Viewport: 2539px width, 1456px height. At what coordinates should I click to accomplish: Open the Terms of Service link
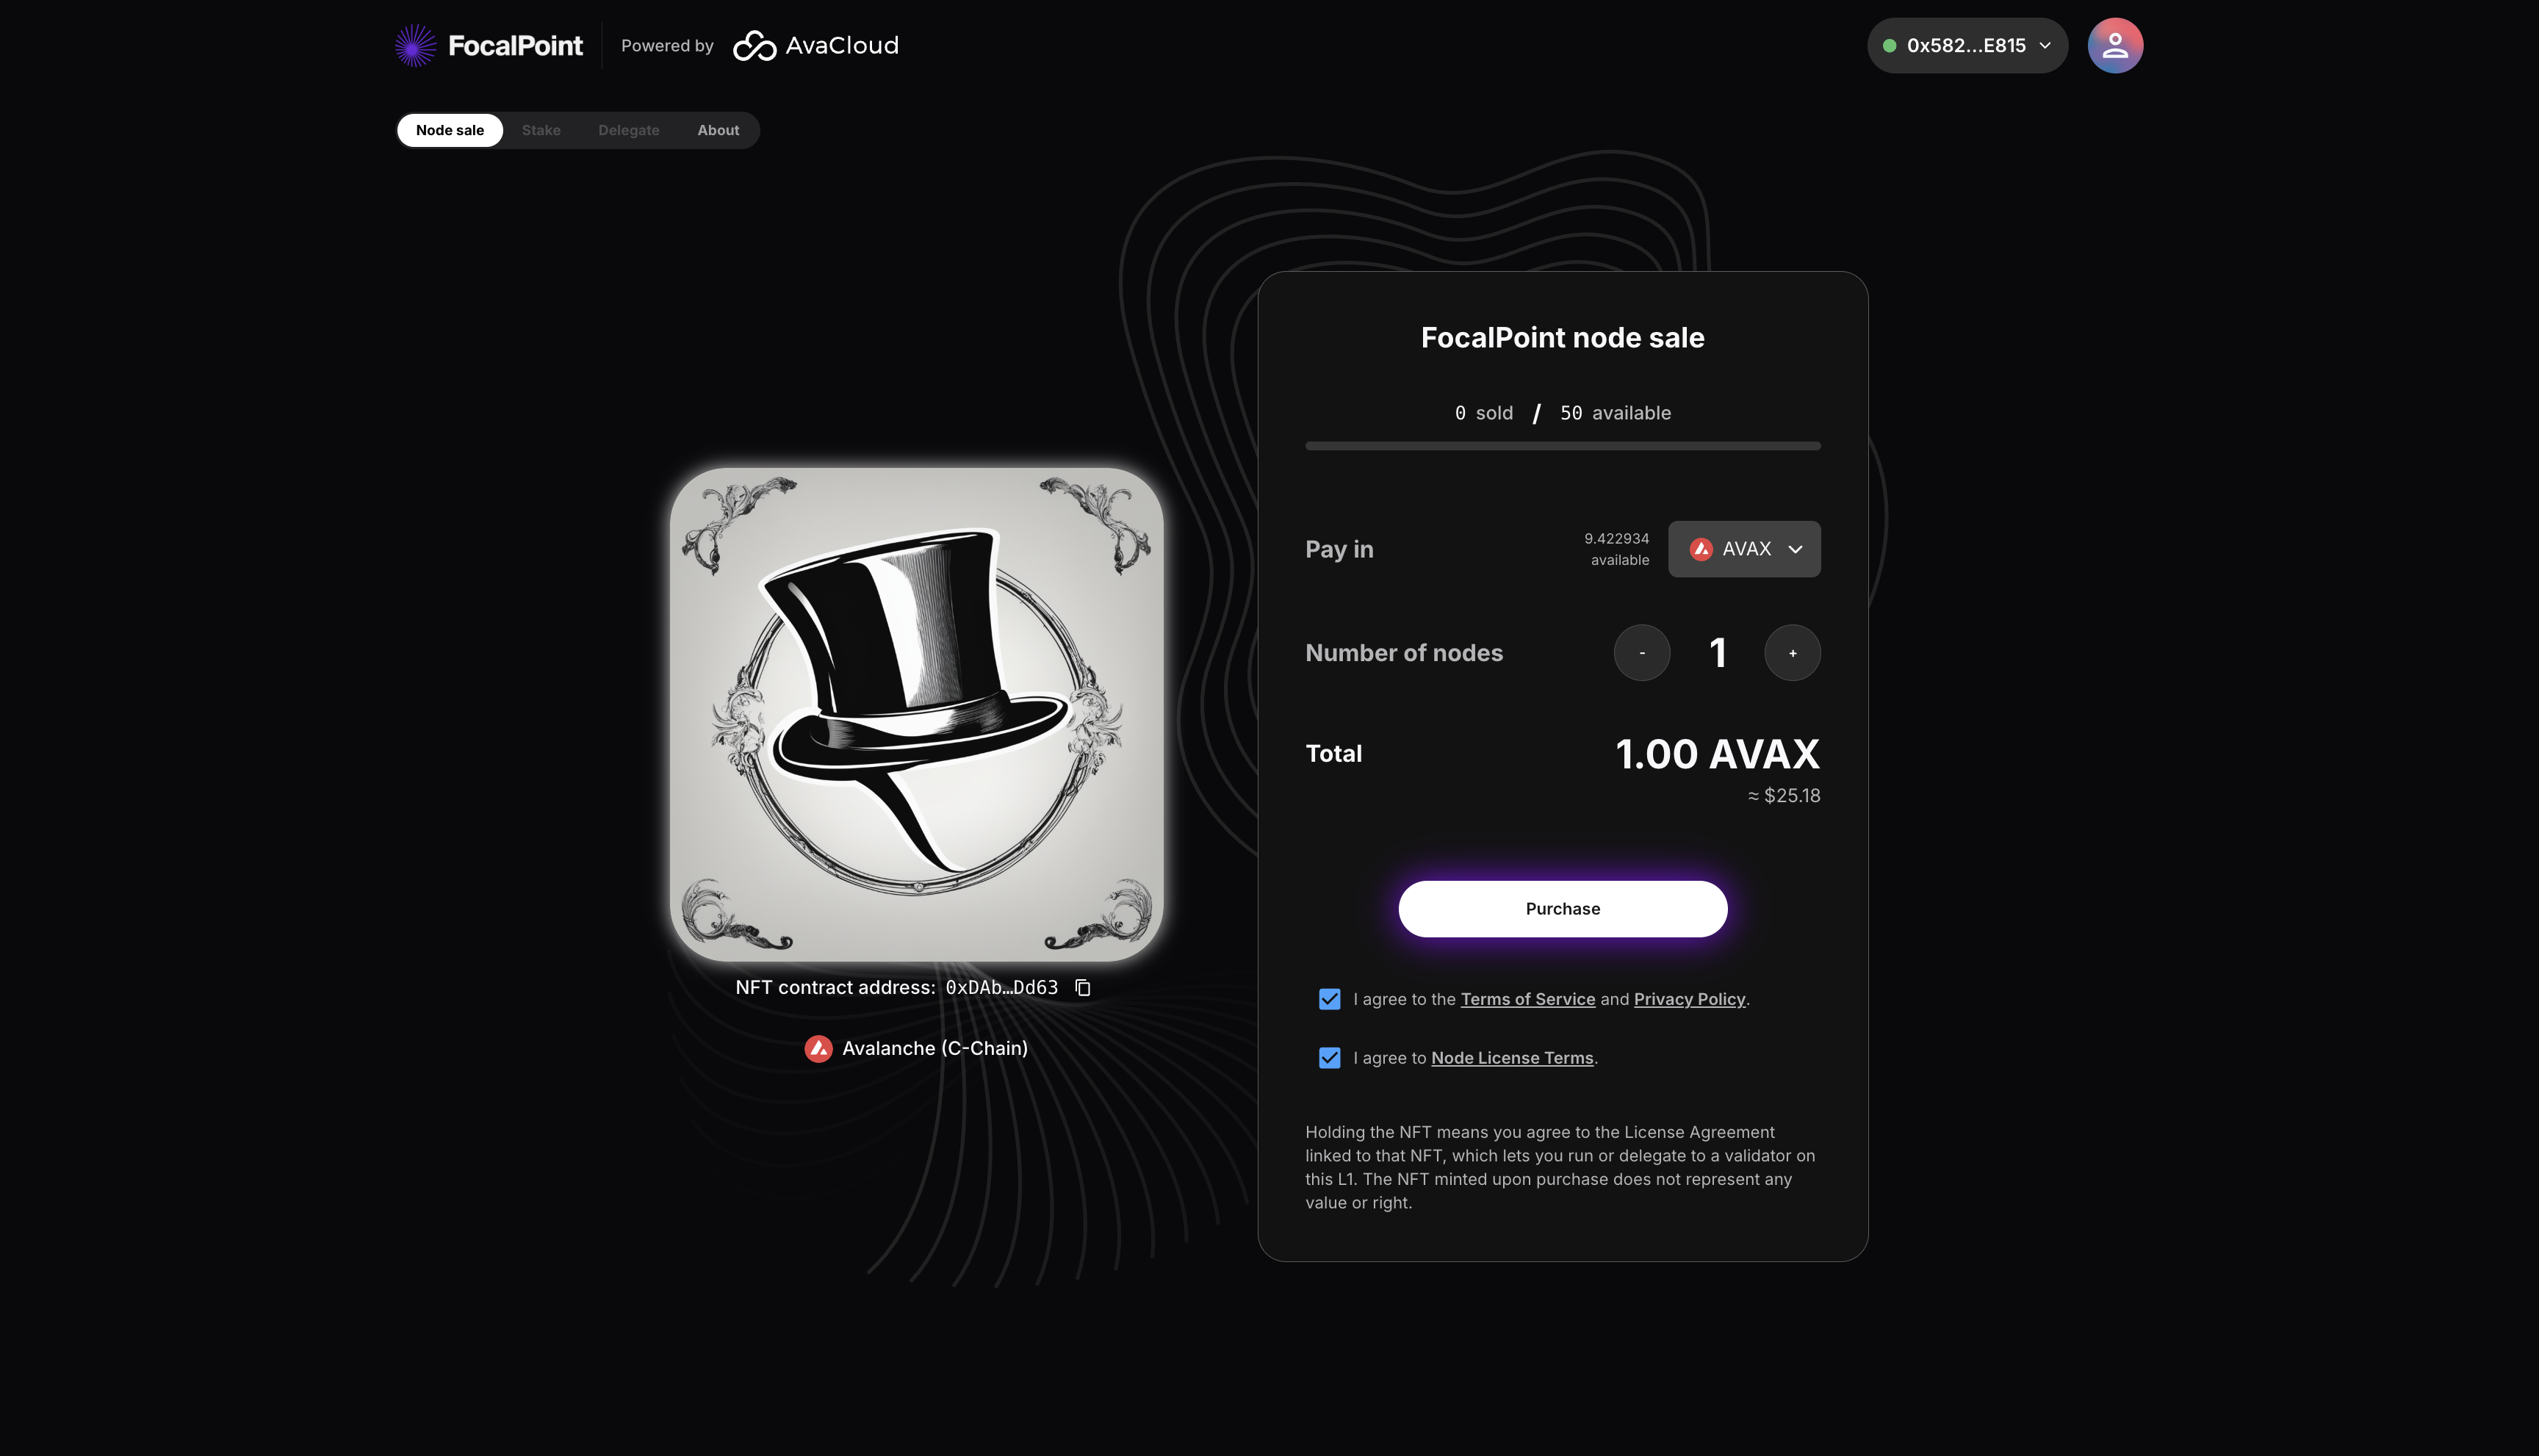click(x=1527, y=999)
